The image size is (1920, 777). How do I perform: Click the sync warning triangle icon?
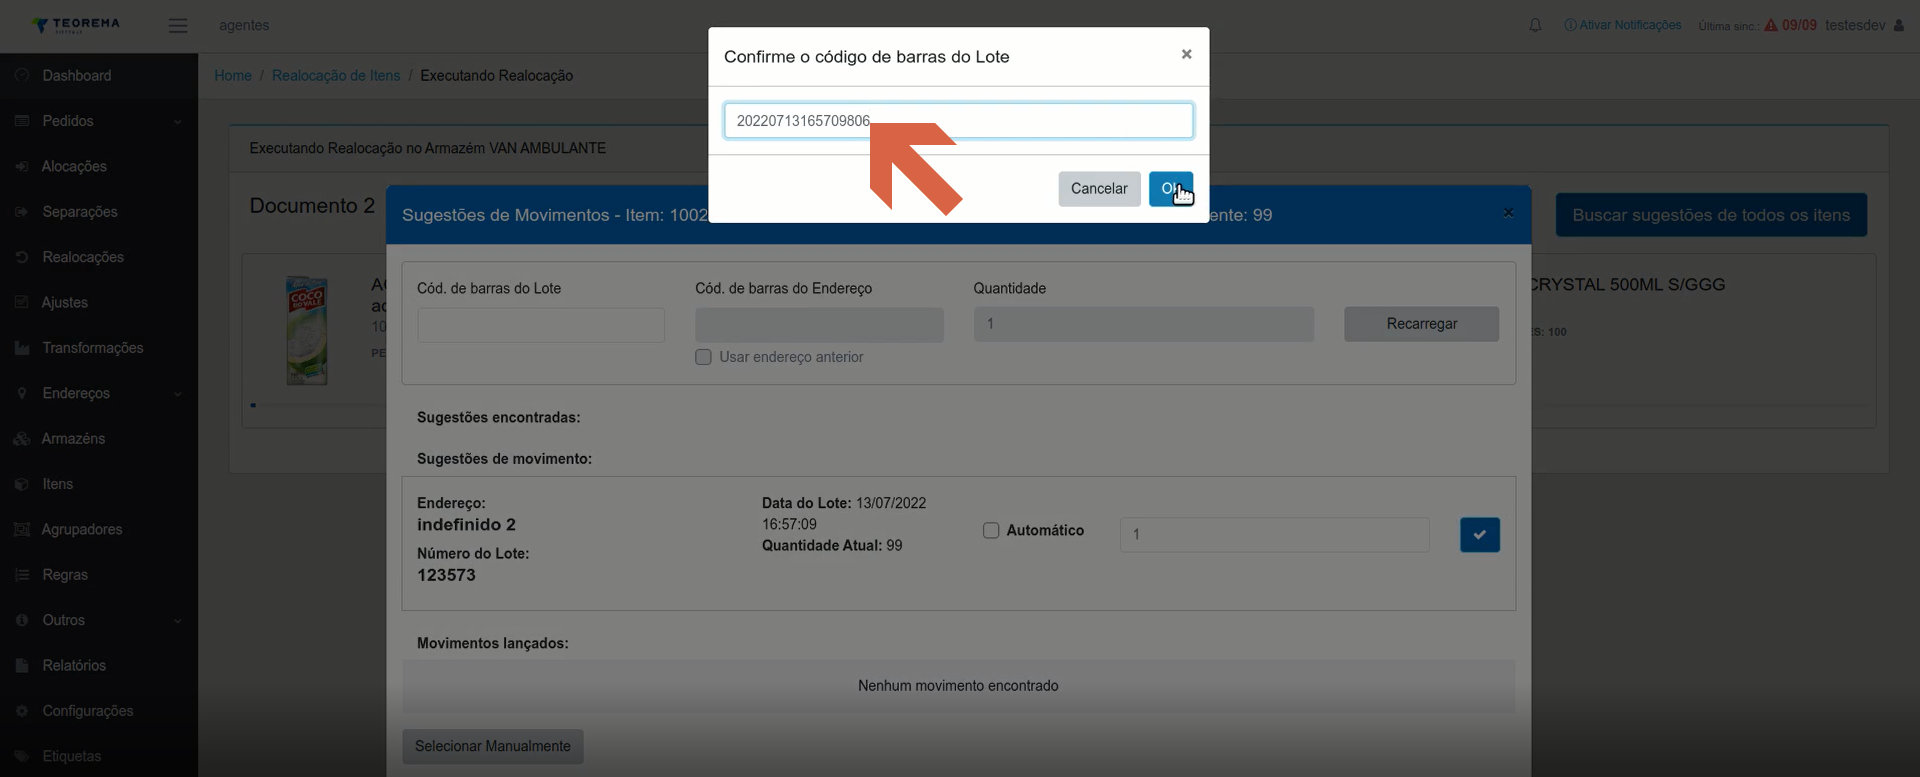(x=1771, y=25)
